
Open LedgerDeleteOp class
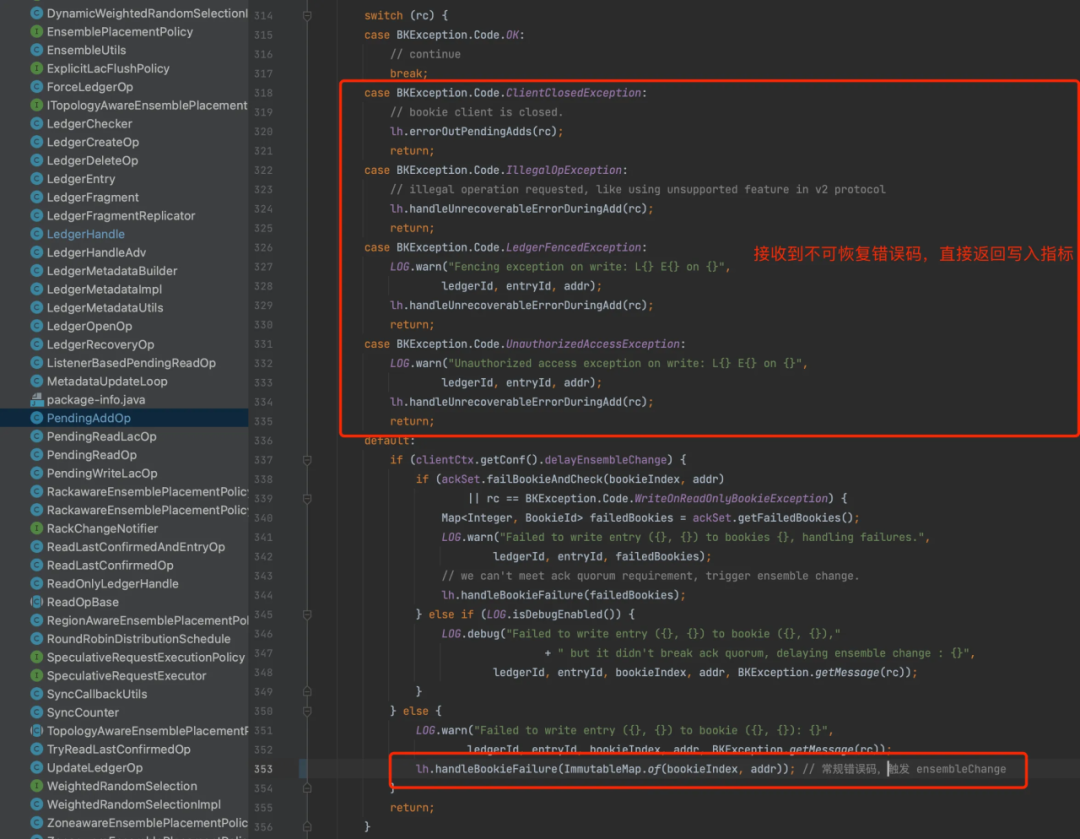click(92, 160)
